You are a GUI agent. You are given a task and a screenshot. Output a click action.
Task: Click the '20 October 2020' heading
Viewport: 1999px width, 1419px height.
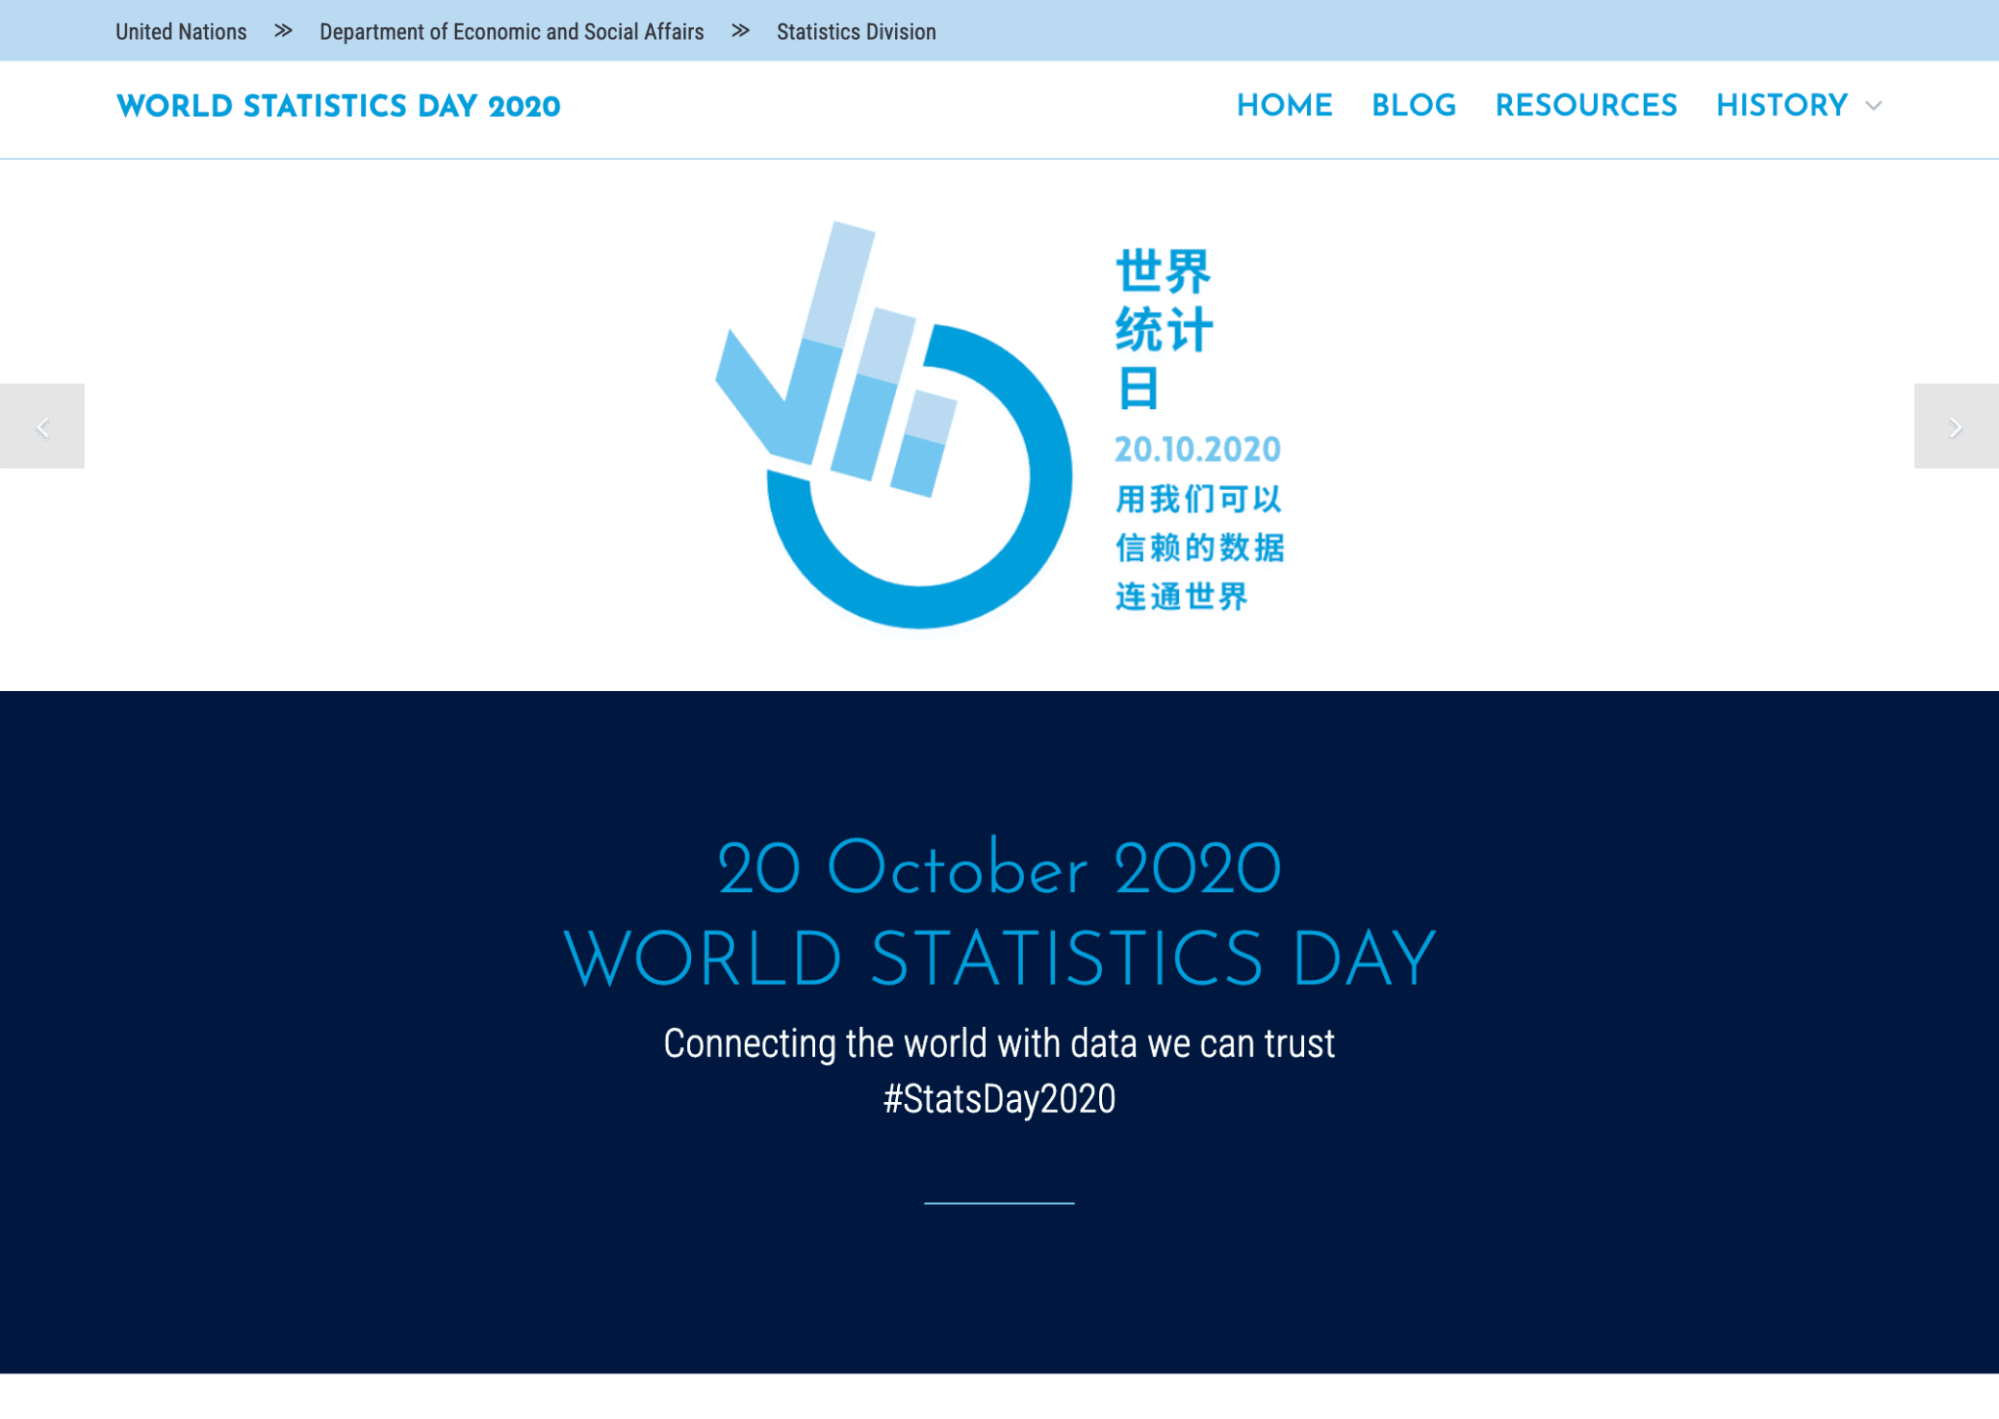[x=999, y=867]
